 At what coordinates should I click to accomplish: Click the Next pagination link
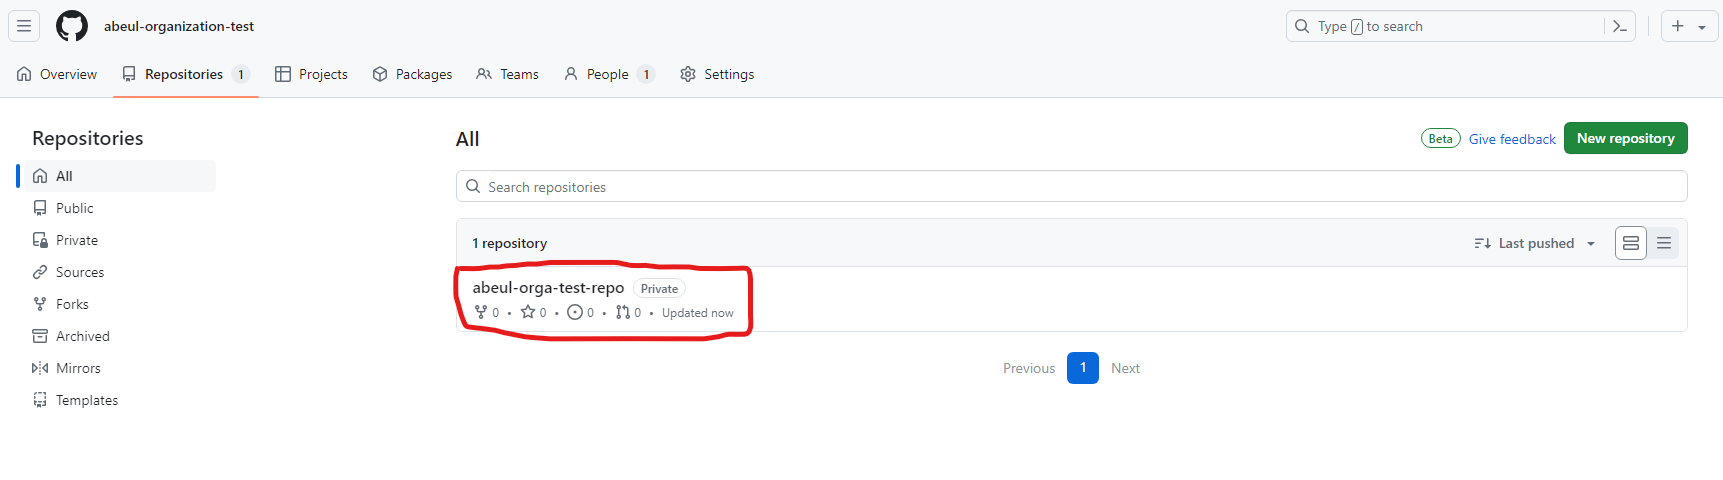tap(1125, 368)
